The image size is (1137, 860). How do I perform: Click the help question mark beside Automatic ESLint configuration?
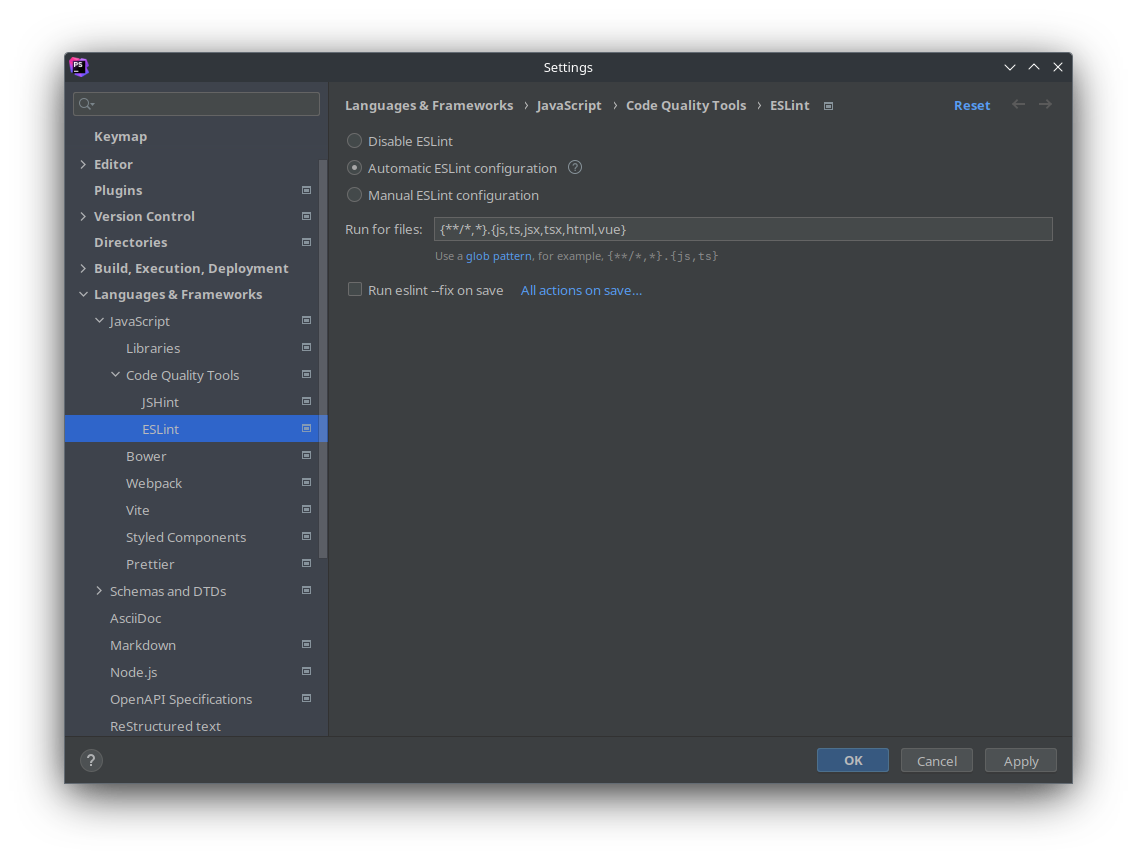coord(575,168)
